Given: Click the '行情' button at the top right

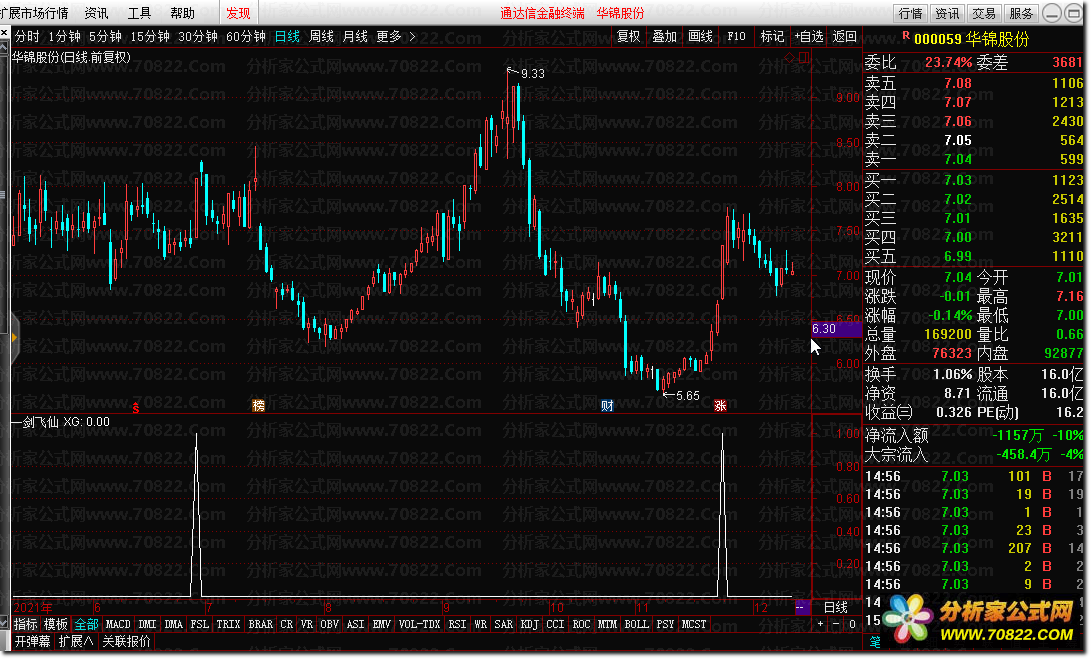Looking at the screenshot, I should tap(910, 13).
